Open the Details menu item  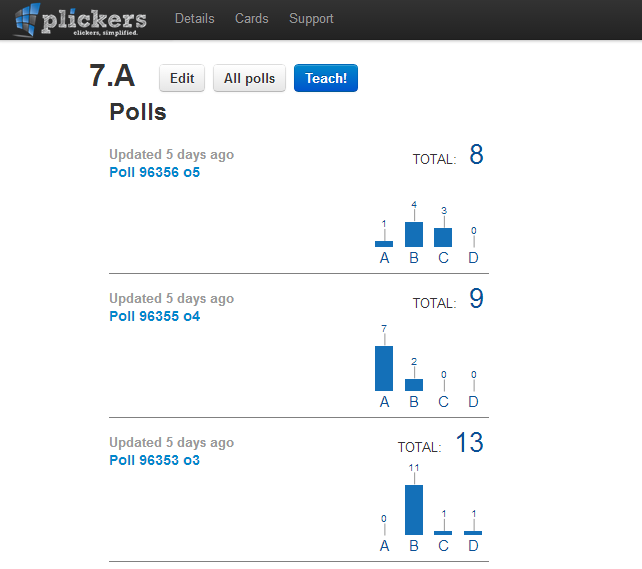tap(194, 18)
